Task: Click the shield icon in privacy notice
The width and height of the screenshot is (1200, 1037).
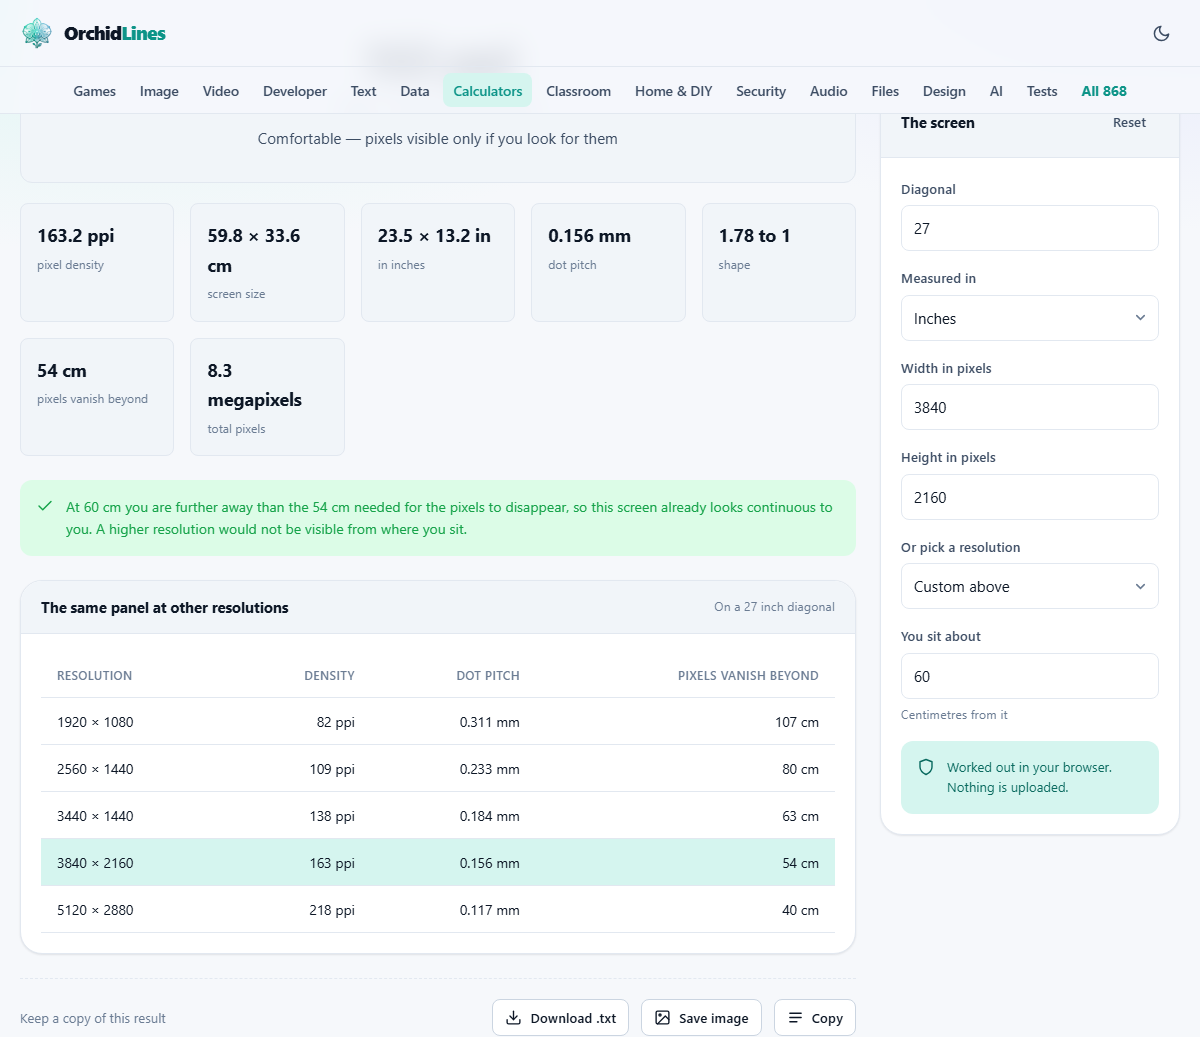Action: [926, 767]
